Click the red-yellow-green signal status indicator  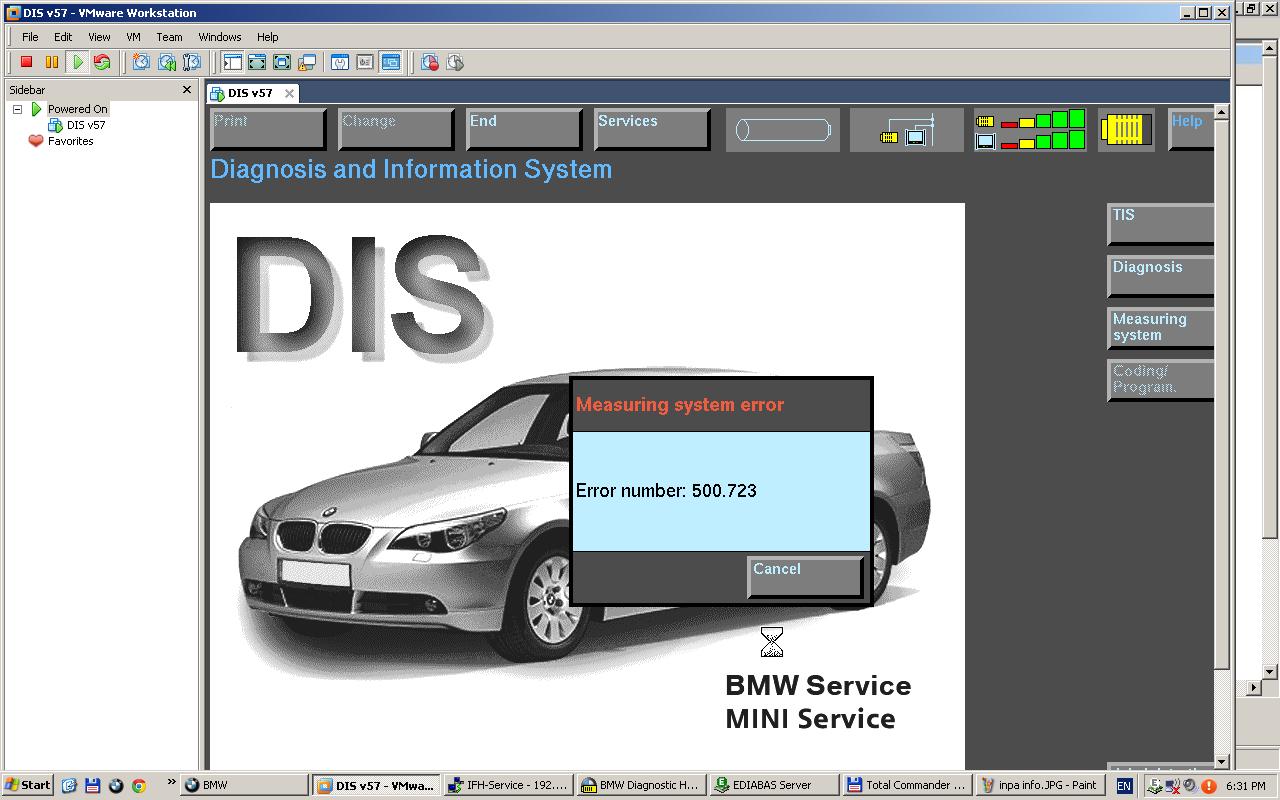coord(1031,130)
